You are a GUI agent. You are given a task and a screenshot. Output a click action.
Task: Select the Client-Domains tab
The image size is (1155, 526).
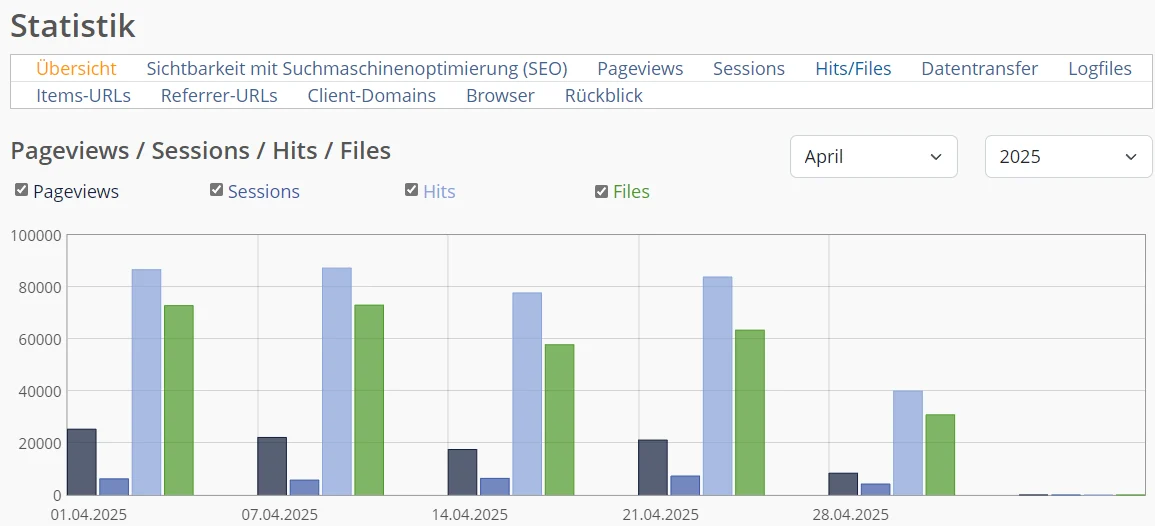[x=372, y=96]
